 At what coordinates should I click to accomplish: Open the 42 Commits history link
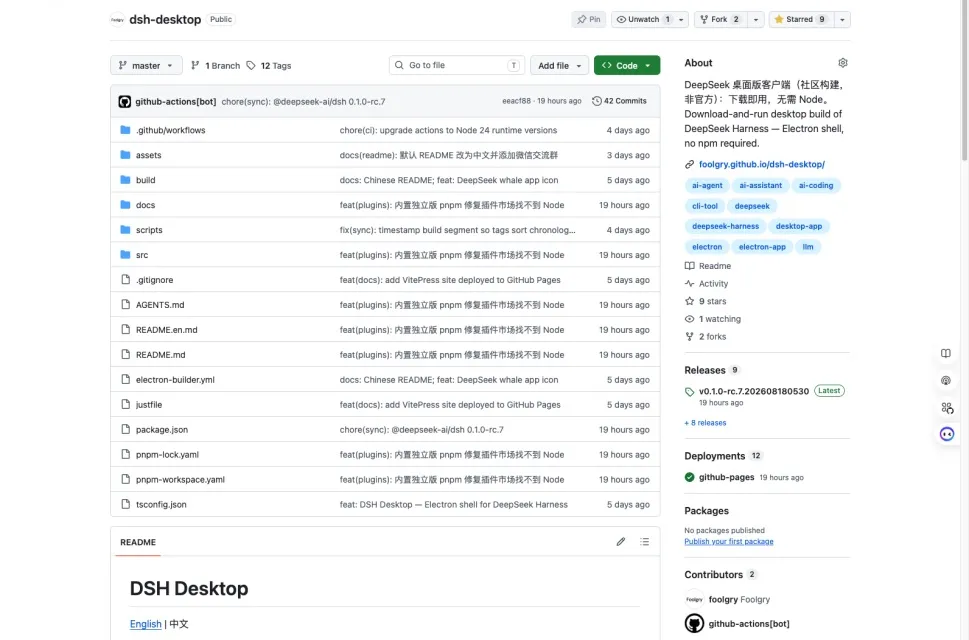tap(619, 101)
